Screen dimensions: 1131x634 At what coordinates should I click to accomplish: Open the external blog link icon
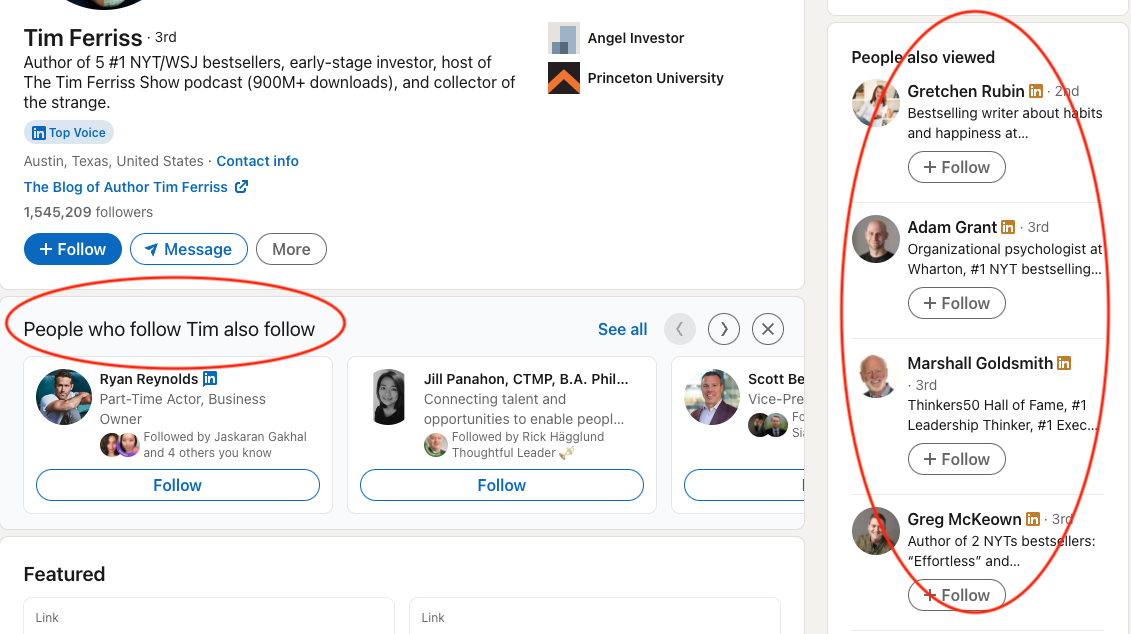tap(241, 187)
